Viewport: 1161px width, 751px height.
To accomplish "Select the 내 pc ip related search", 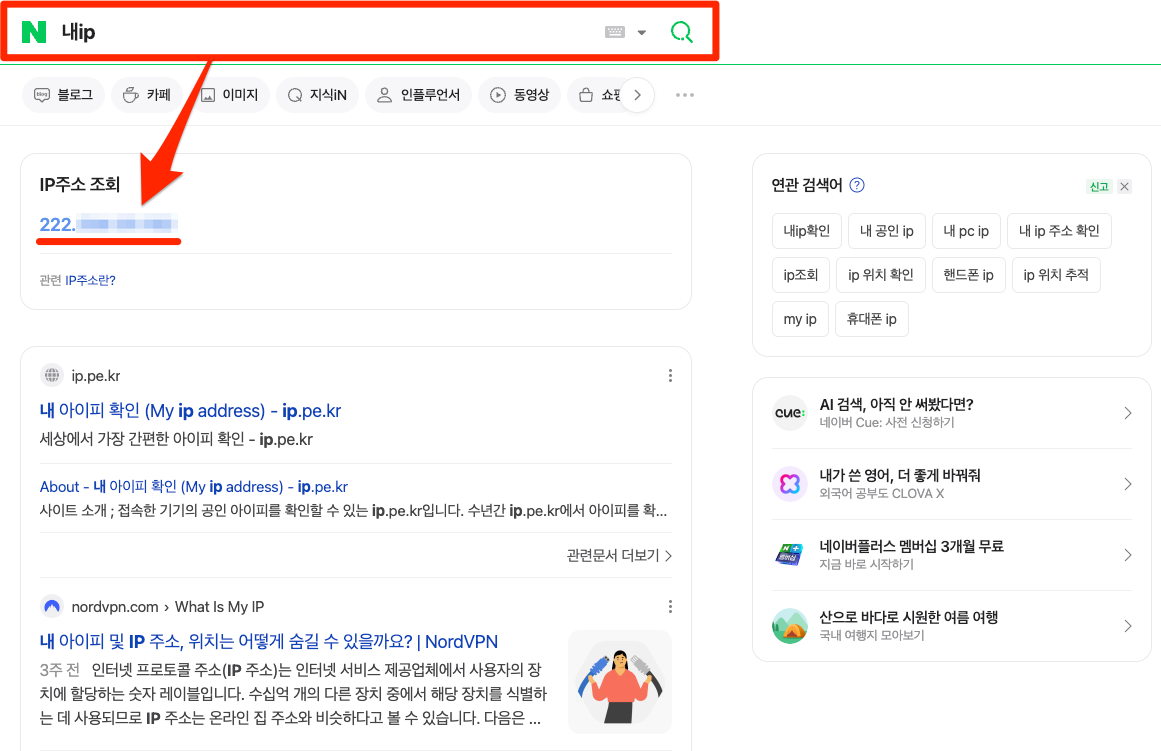I will pyautogui.click(x=966, y=231).
